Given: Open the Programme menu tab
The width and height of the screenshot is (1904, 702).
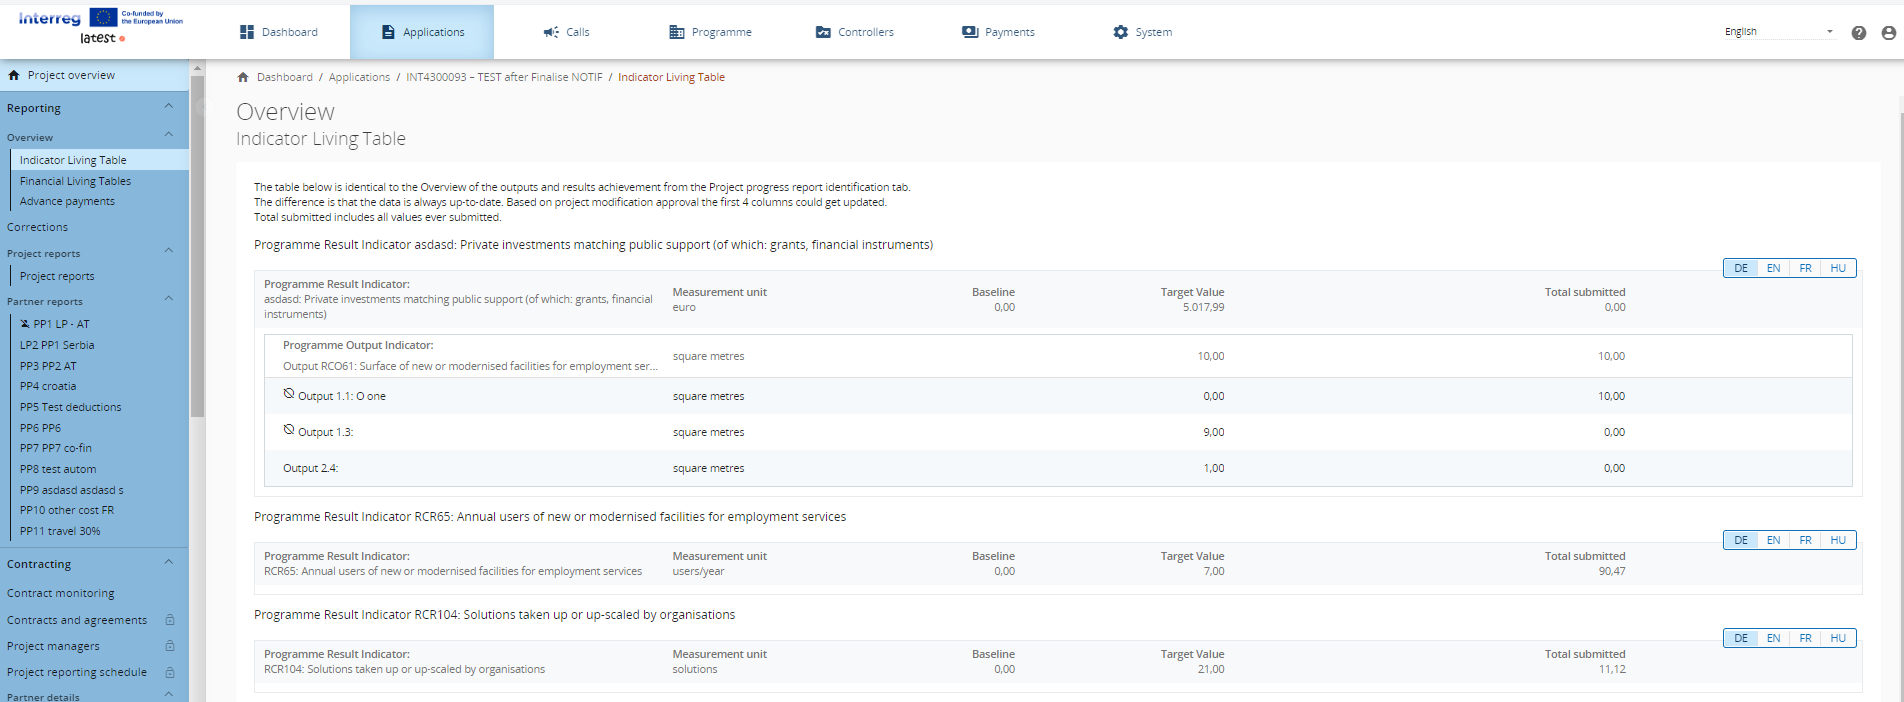Looking at the screenshot, I should click(710, 32).
